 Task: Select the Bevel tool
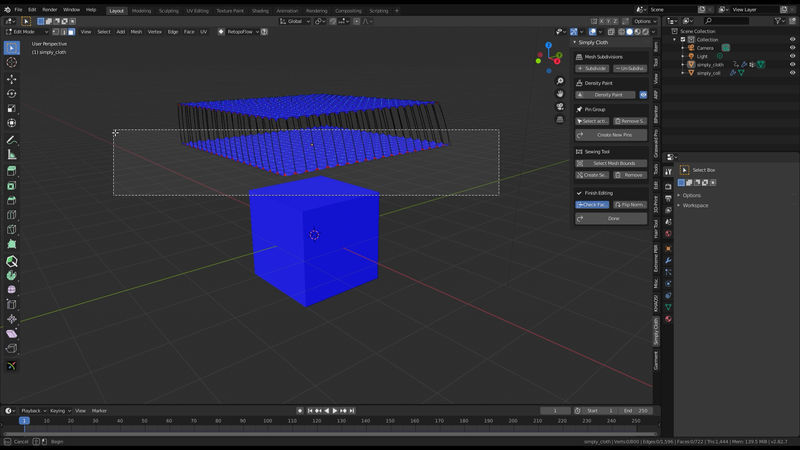tap(12, 201)
